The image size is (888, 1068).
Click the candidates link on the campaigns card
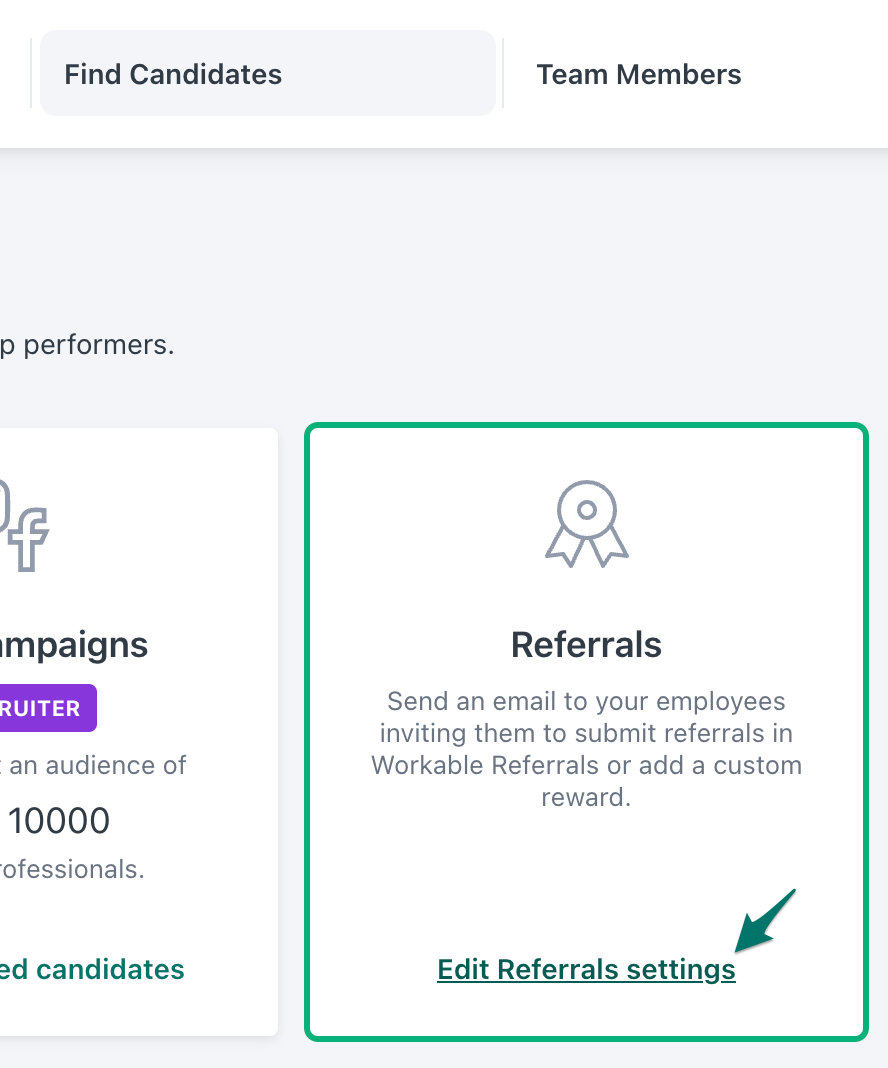pos(91,969)
